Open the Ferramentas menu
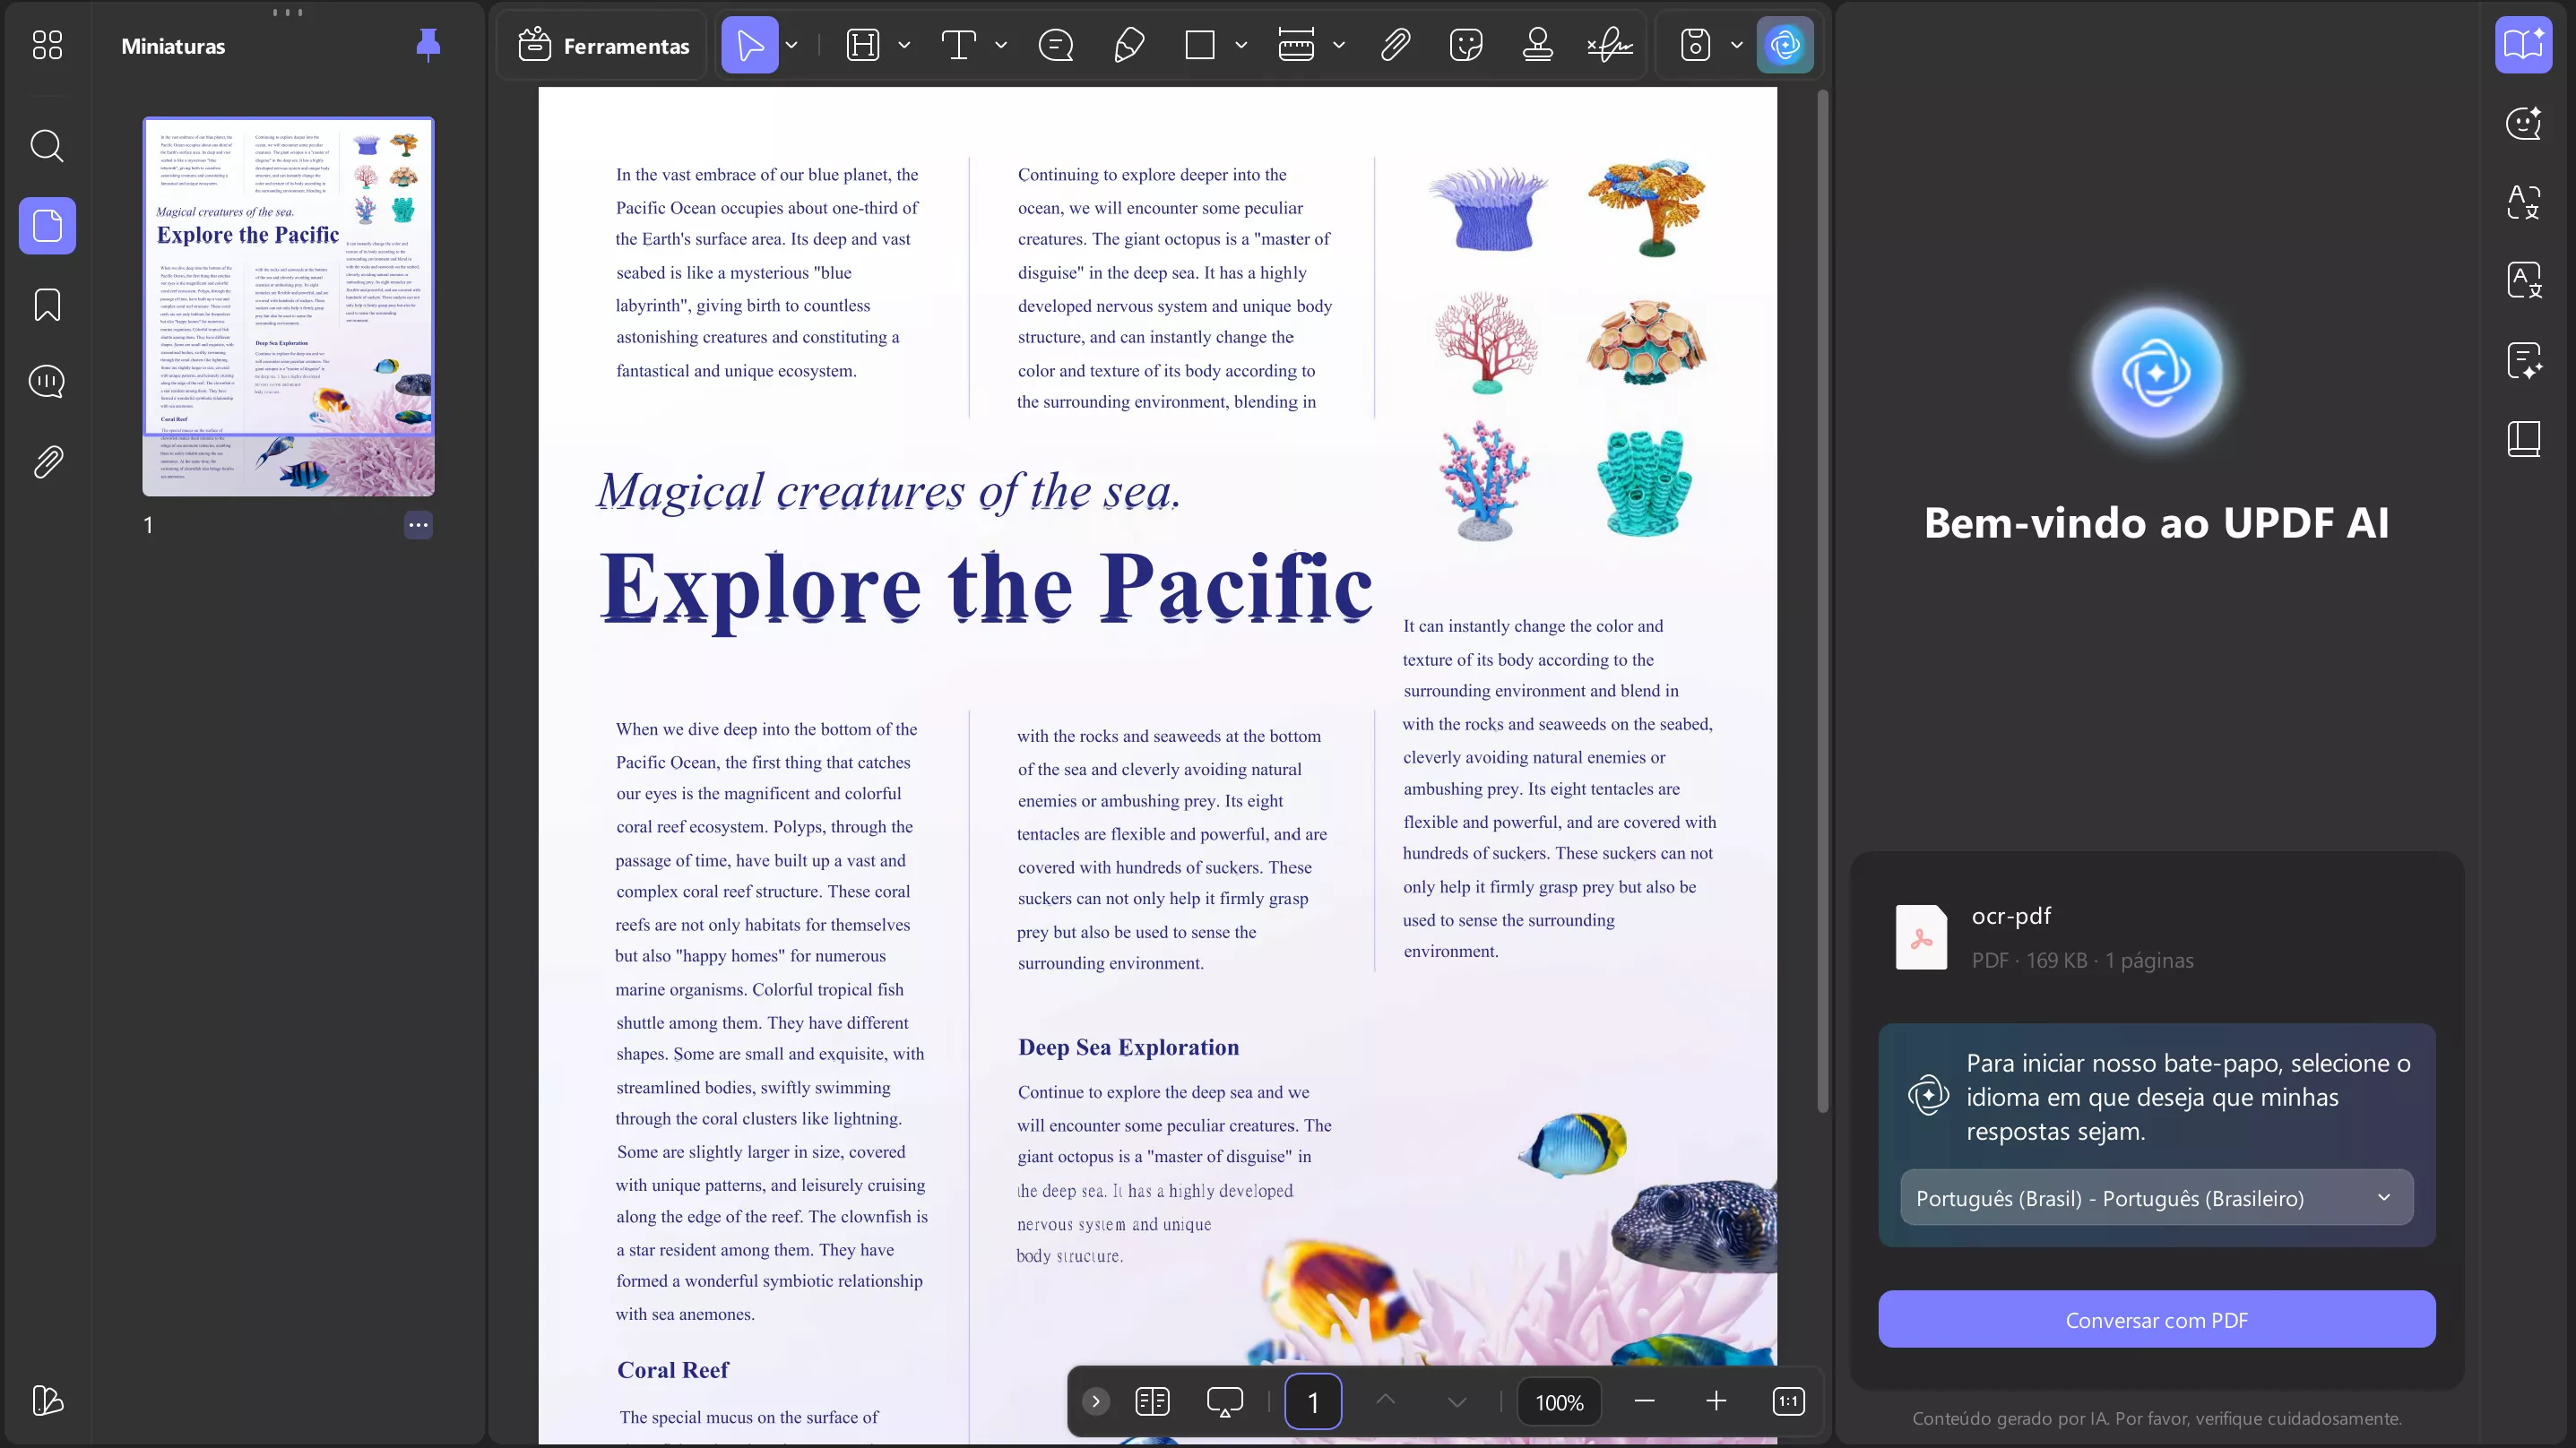The height and width of the screenshot is (1448, 2576). (604, 45)
